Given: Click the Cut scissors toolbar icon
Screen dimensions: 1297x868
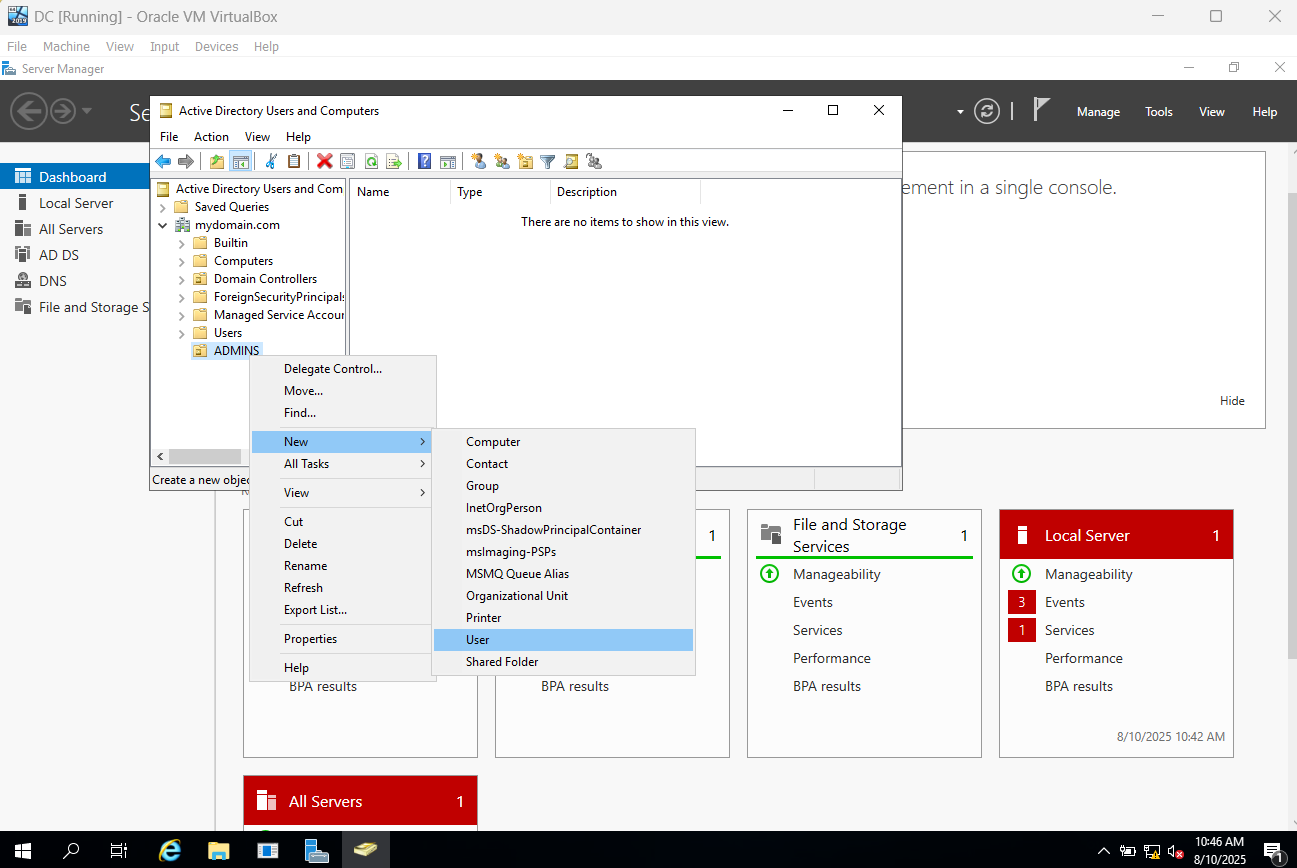Looking at the screenshot, I should (271, 161).
